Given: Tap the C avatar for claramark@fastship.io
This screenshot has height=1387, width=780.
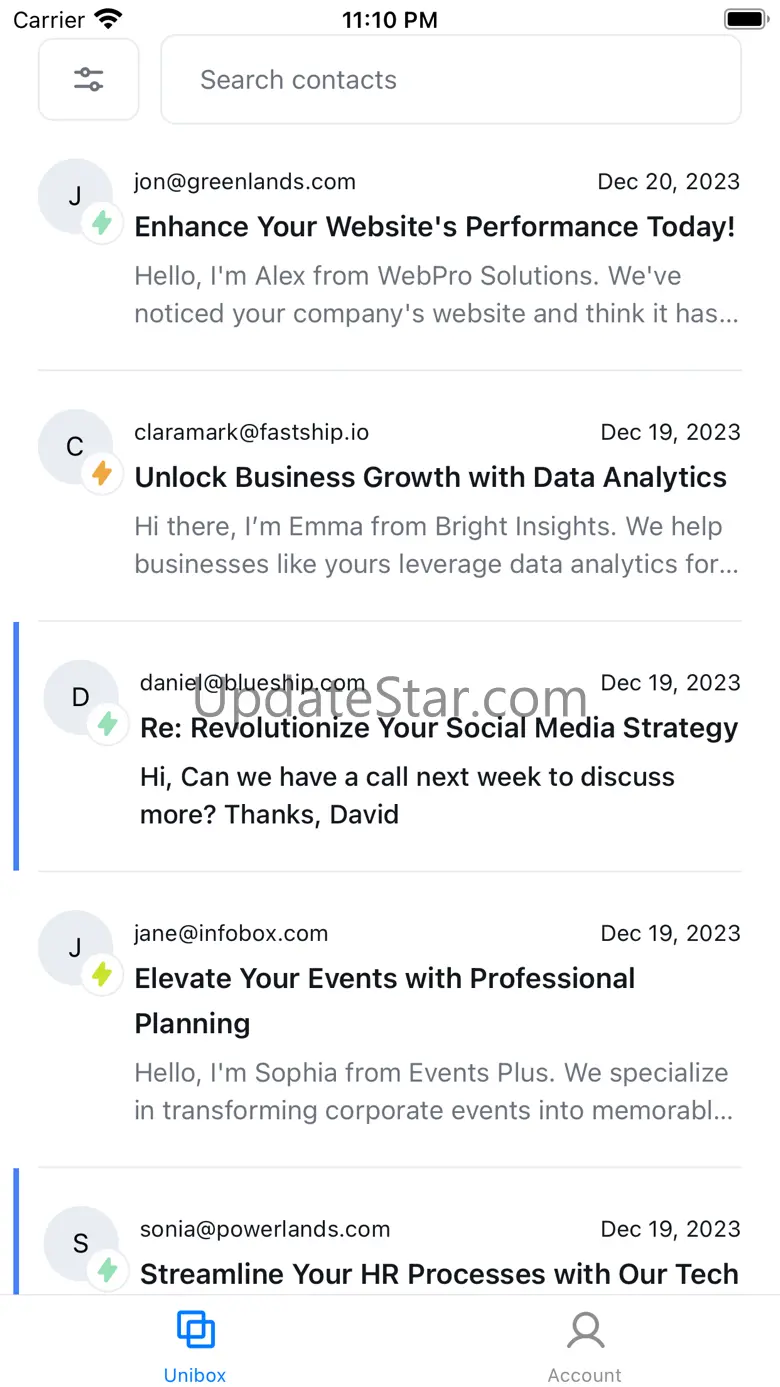Looking at the screenshot, I should point(75,447).
